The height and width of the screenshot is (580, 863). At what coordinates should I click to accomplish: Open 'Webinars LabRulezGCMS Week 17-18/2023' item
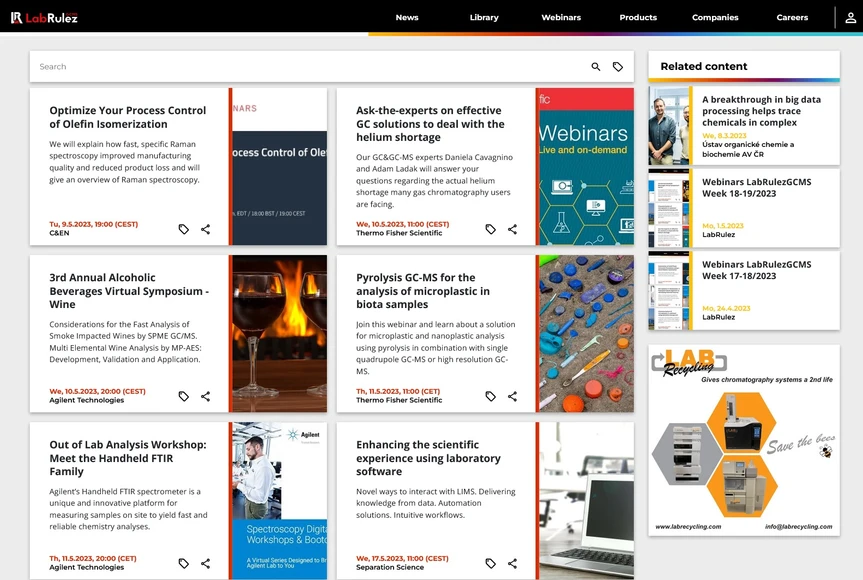756,270
